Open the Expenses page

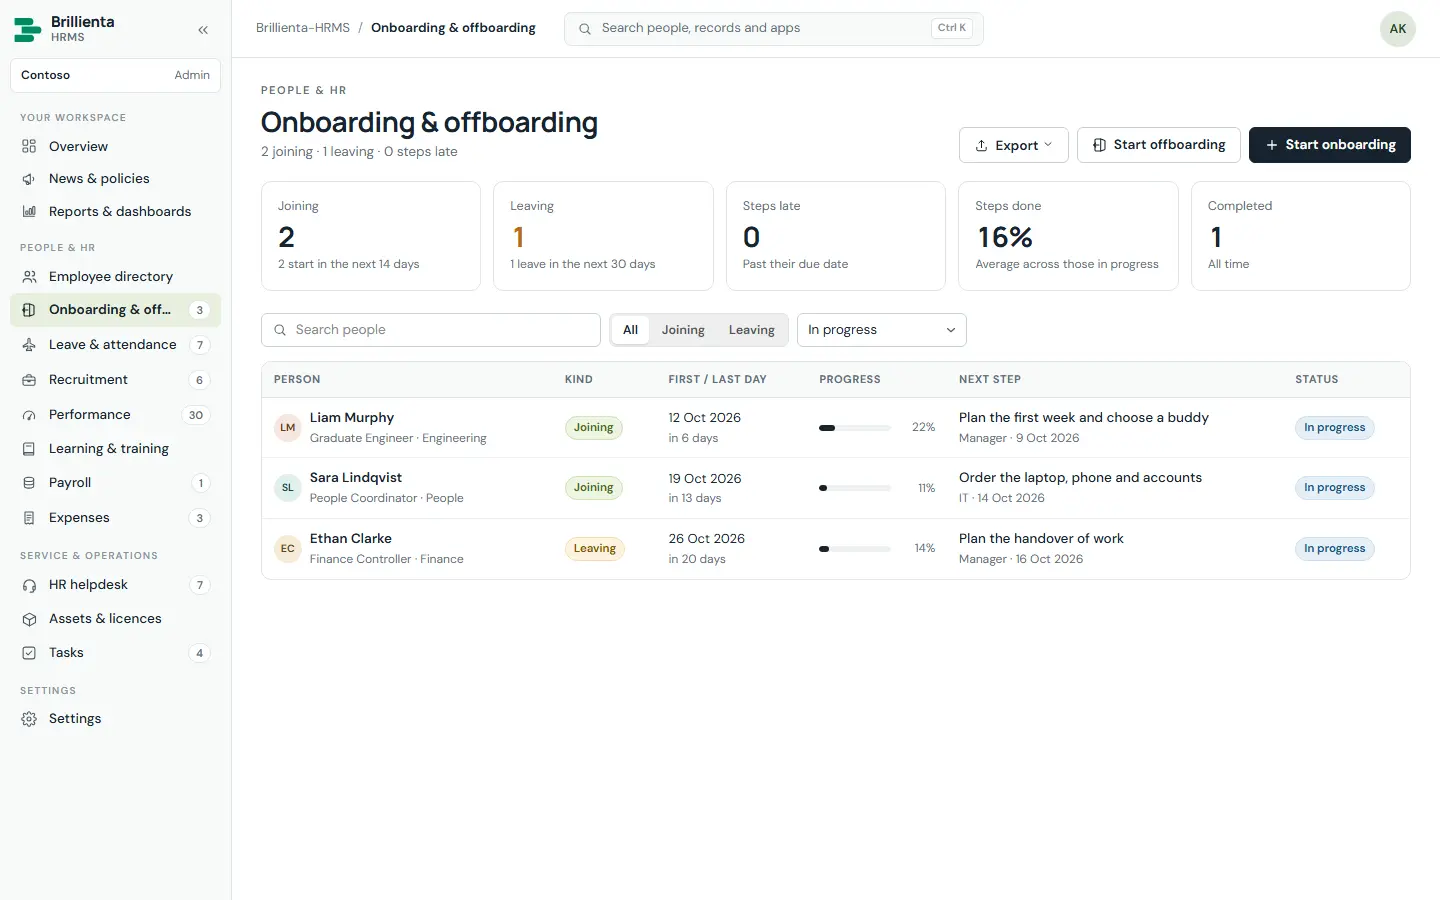[x=115, y=517]
